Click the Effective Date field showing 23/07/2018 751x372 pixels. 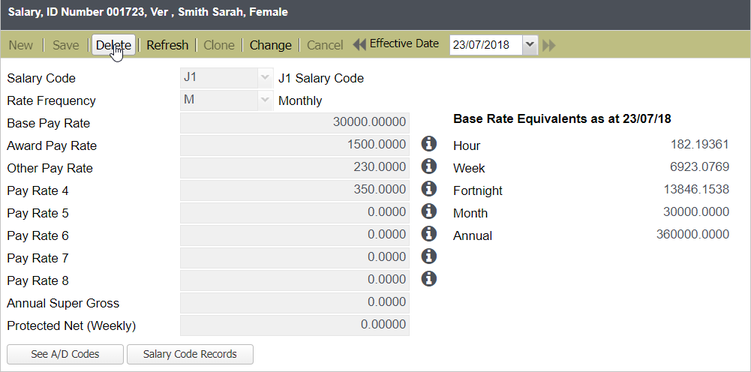pyautogui.click(x=486, y=45)
